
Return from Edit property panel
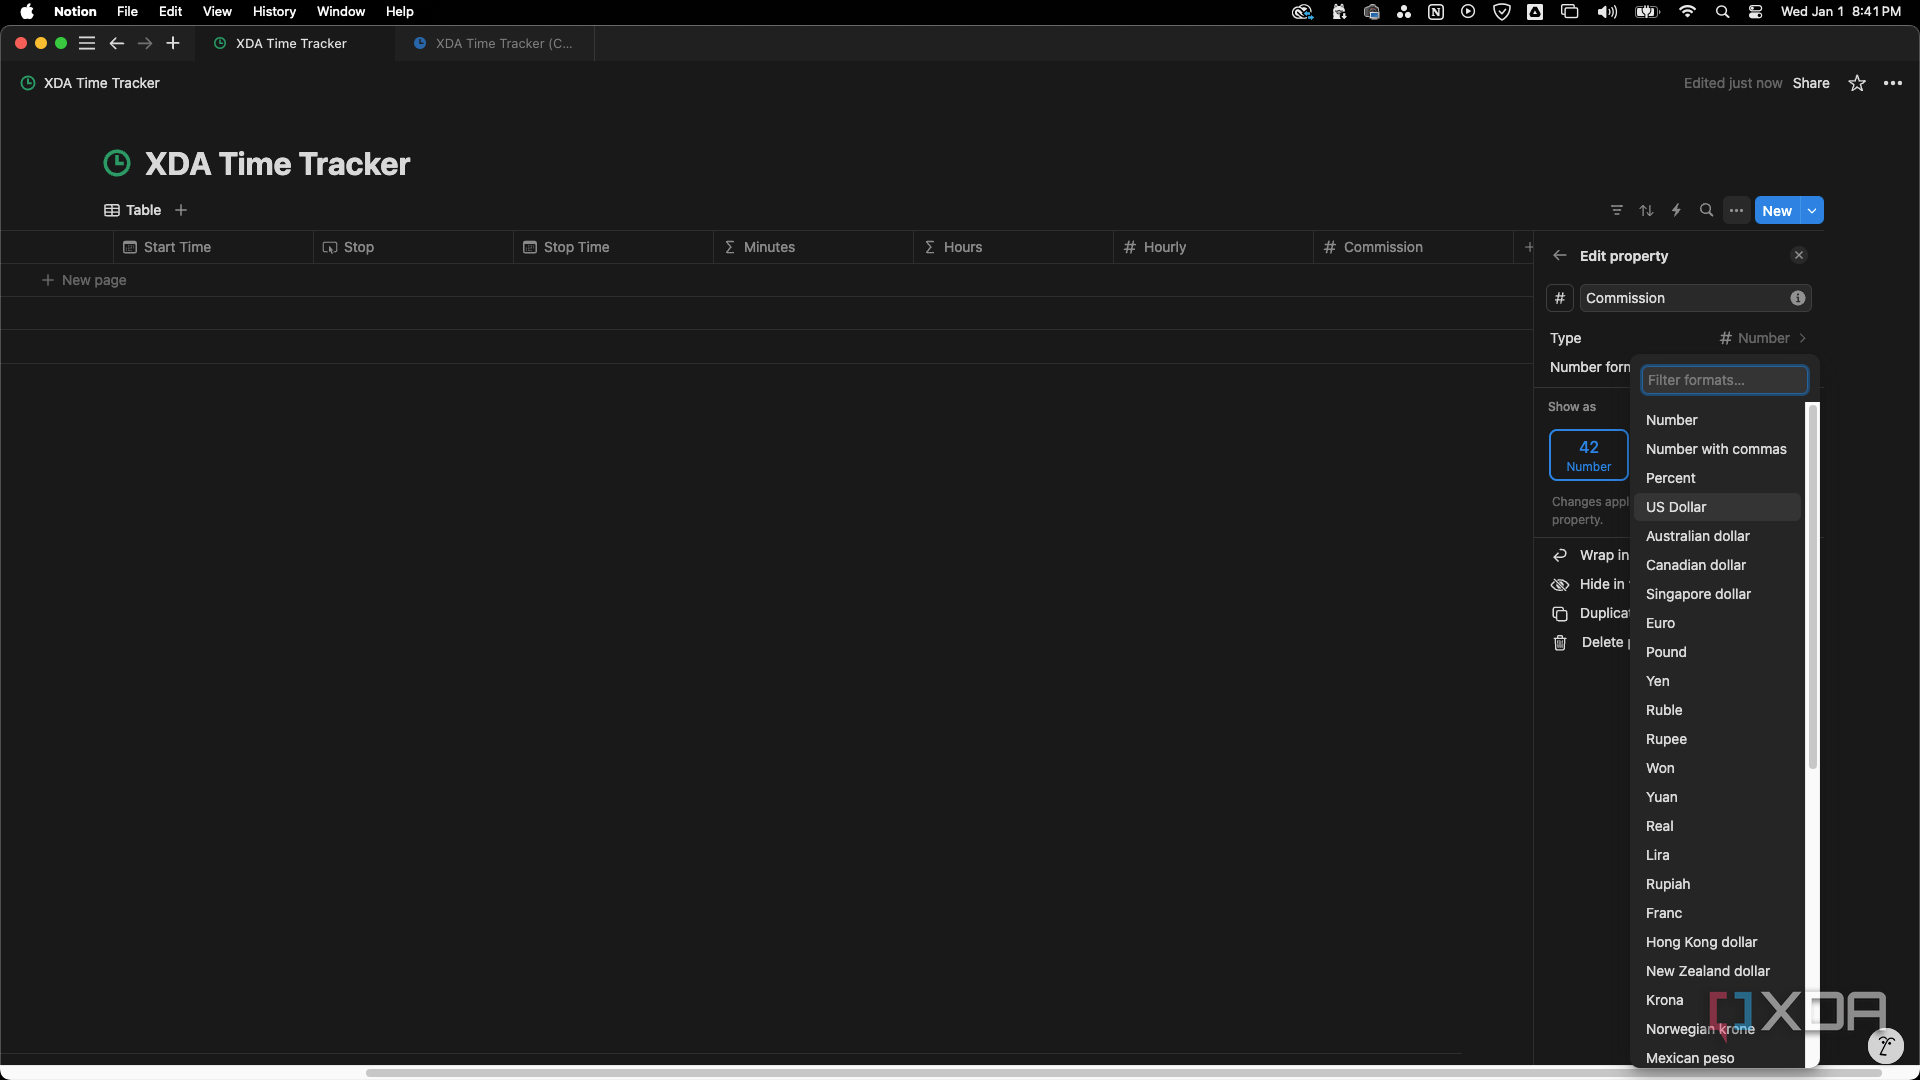(x=1560, y=256)
